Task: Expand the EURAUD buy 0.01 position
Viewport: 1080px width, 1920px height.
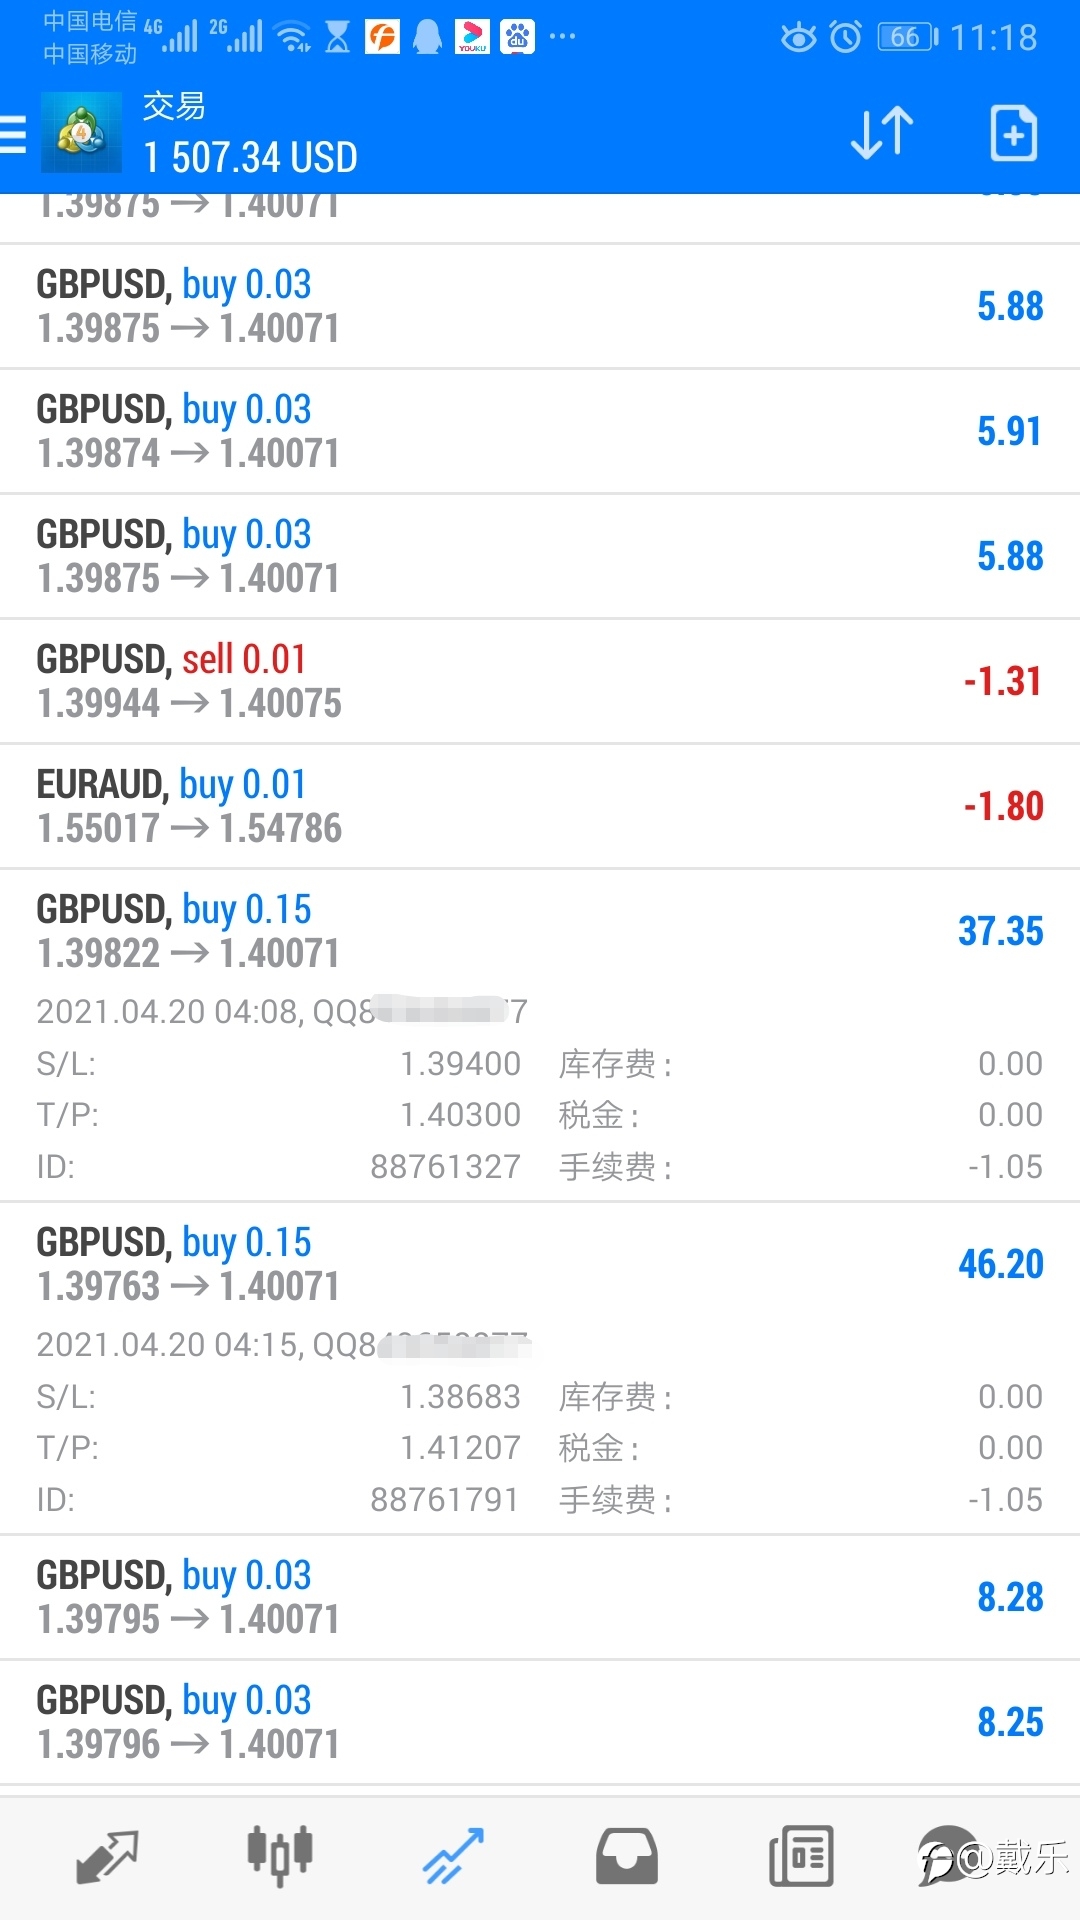Action: coord(540,806)
